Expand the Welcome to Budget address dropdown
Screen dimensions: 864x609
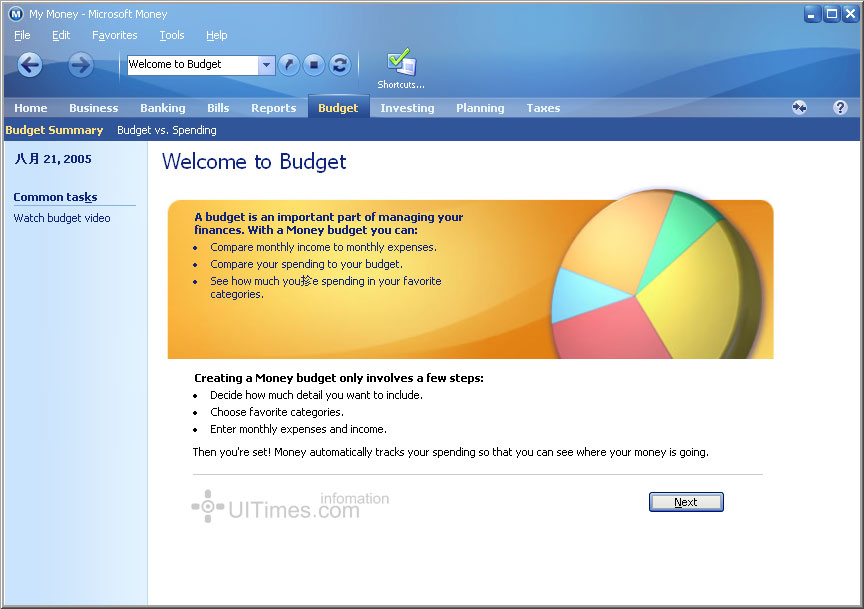click(266, 65)
